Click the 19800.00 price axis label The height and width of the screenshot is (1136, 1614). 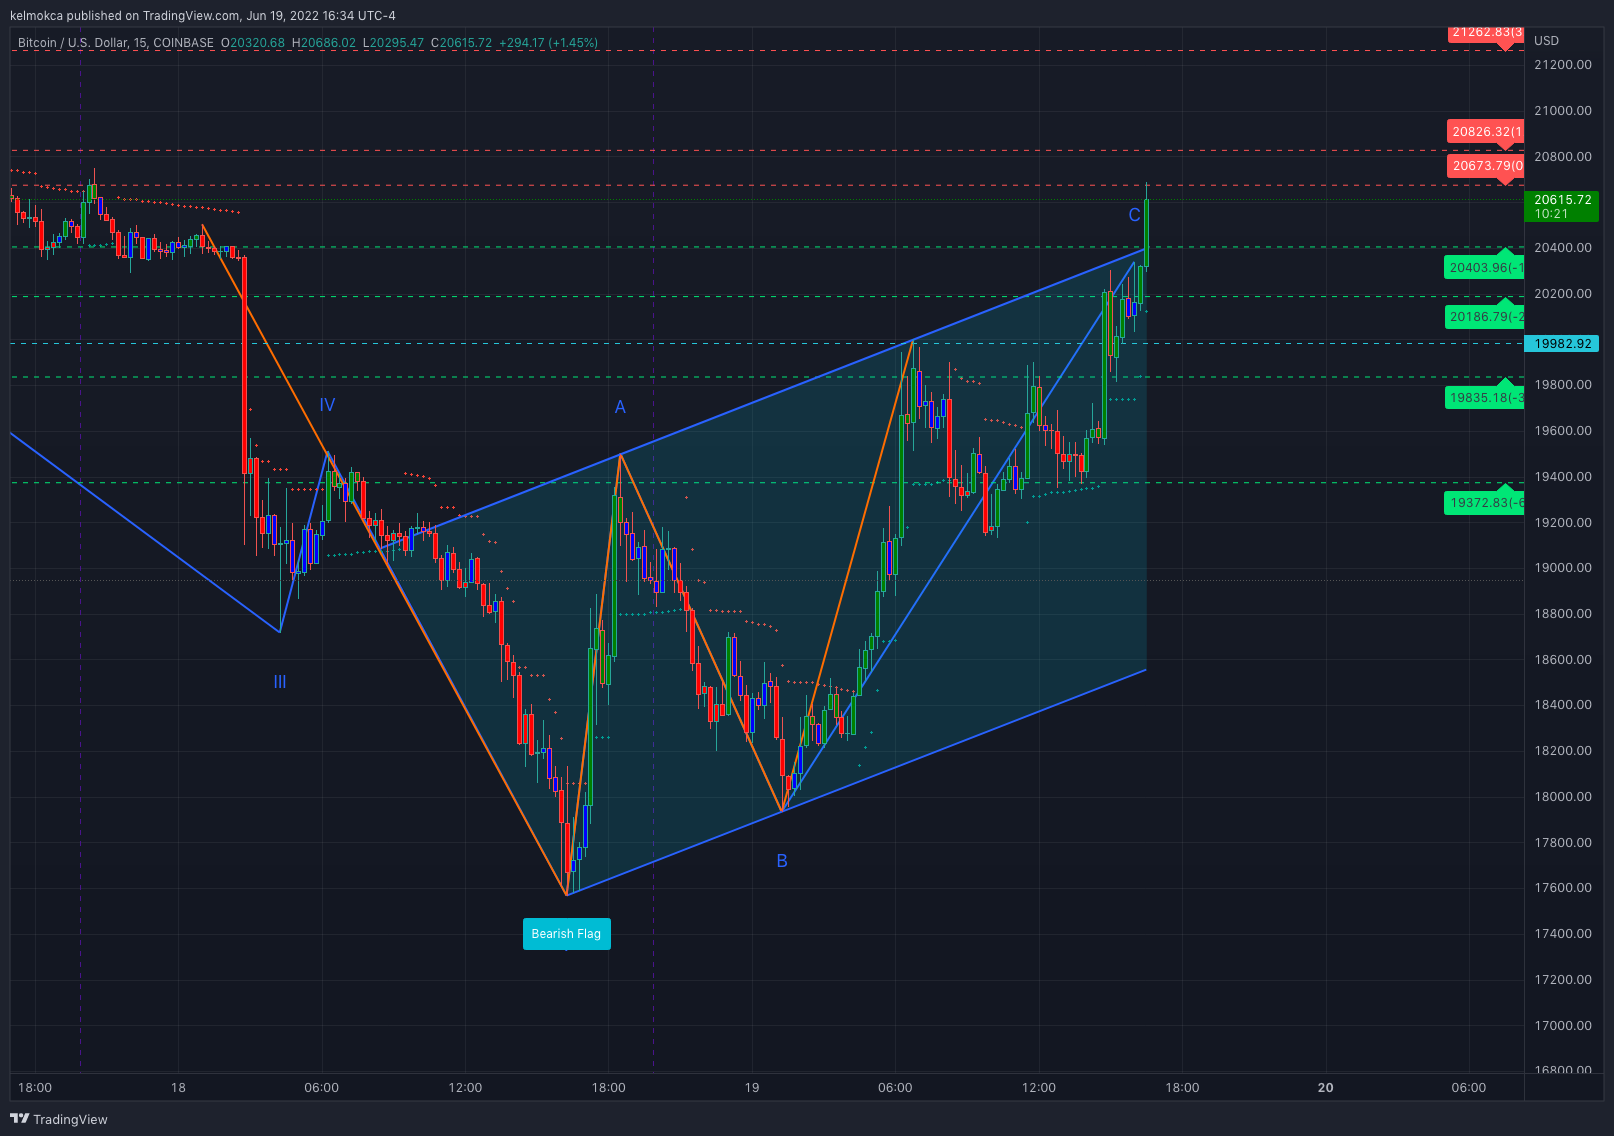point(1563,385)
